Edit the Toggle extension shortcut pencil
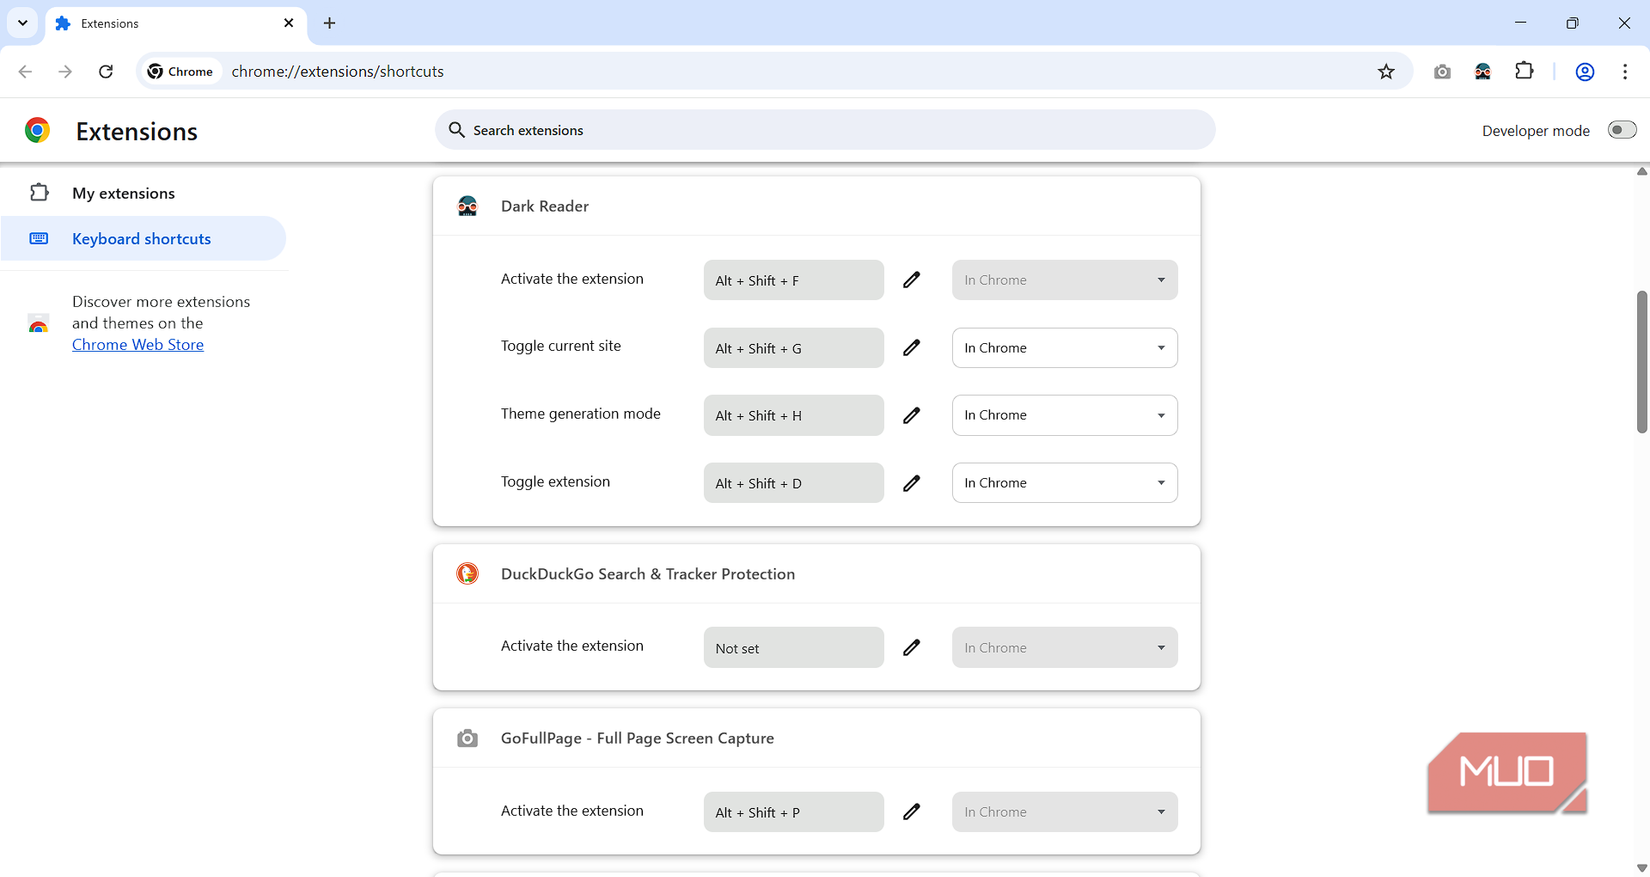 click(x=911, y=483)
